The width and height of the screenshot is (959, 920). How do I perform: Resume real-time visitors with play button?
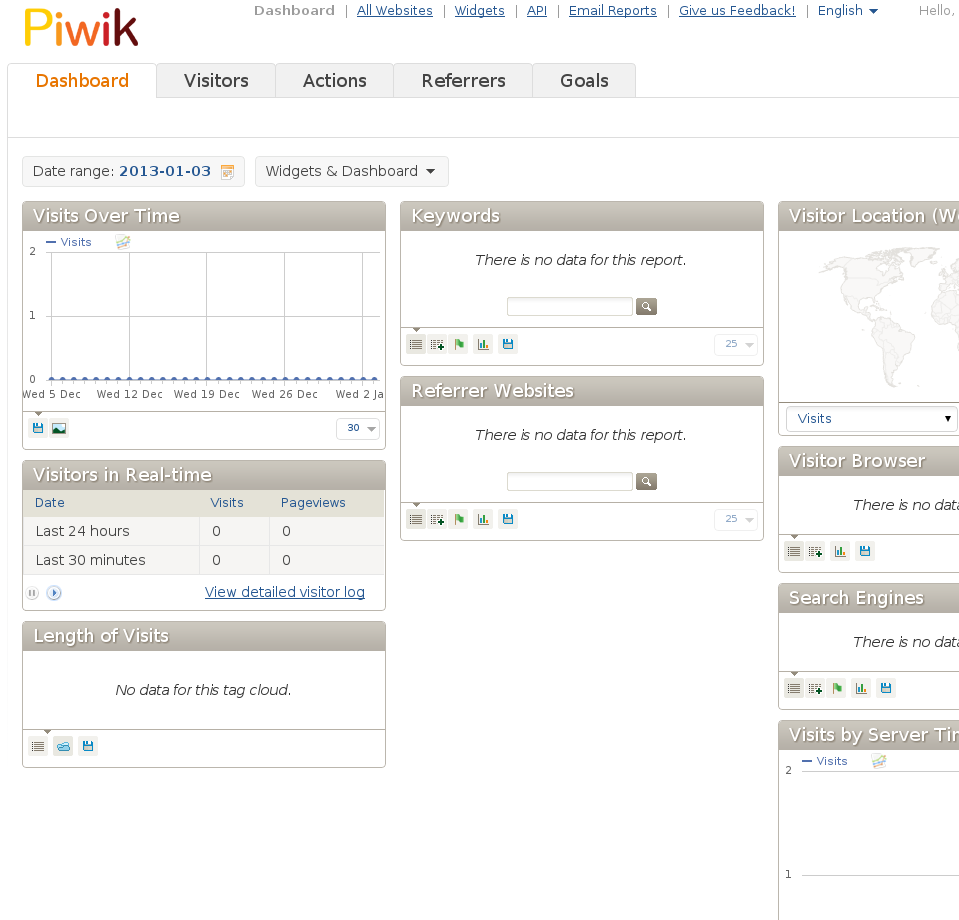[54, 593]
